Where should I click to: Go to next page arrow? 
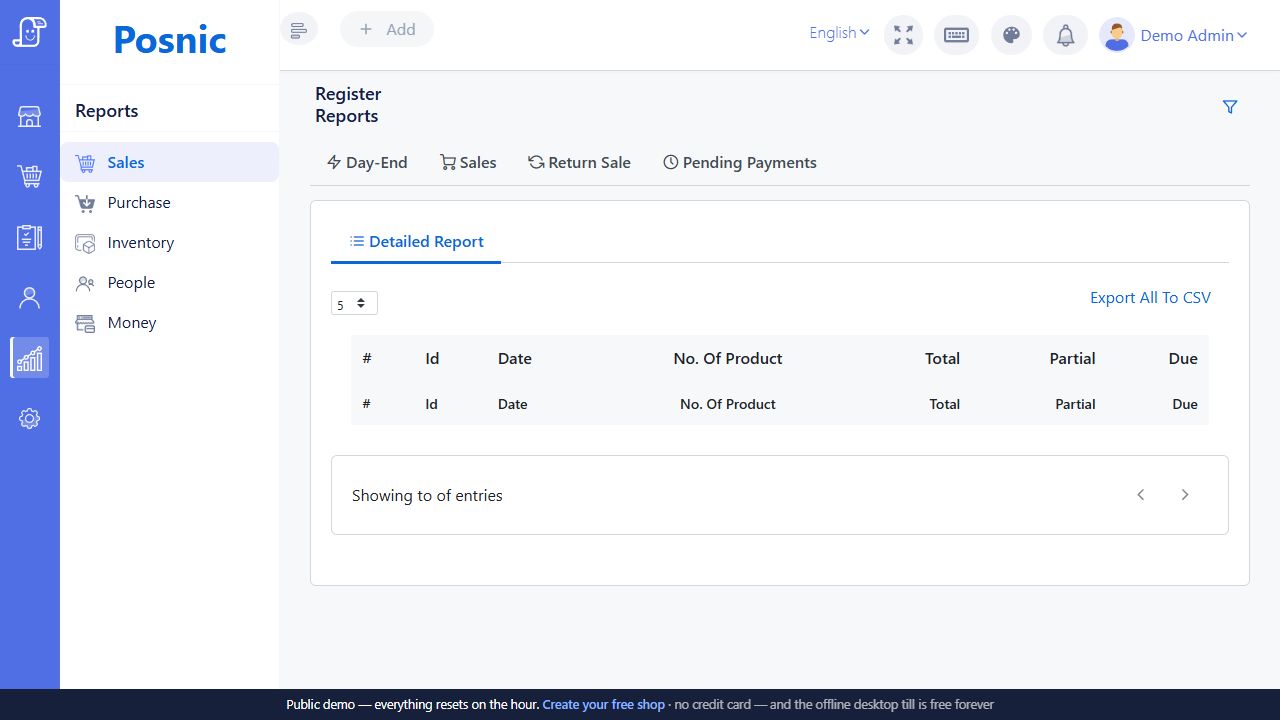pos(1185,495)
